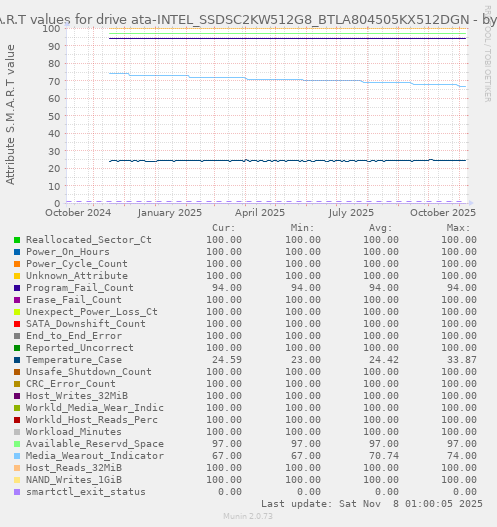Click the Last update timestamp text
Viewport: 497px width, 527px height.
click(x=372, y=504)
